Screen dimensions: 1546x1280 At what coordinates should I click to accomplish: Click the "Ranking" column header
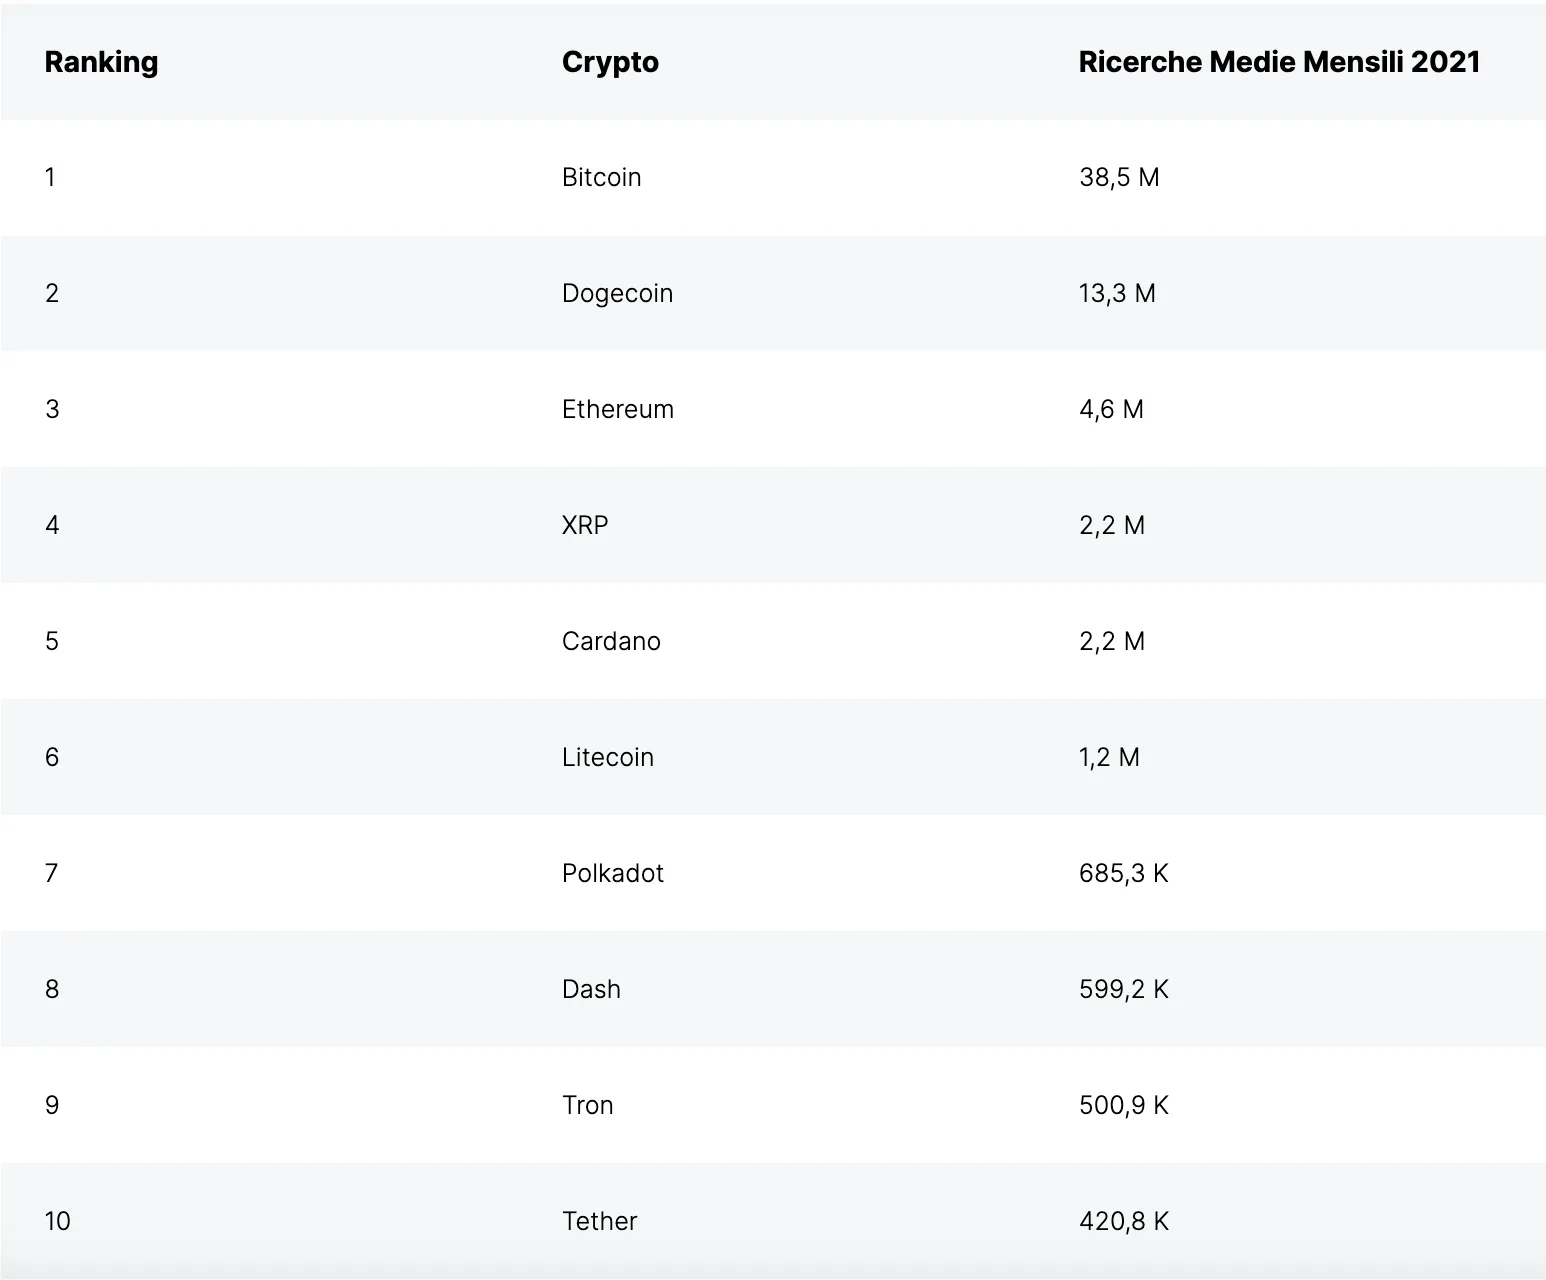[101, 62]
